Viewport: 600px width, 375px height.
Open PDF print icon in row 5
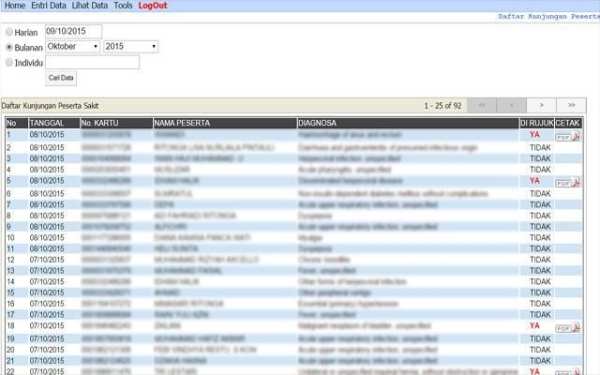tap(569, 183)
